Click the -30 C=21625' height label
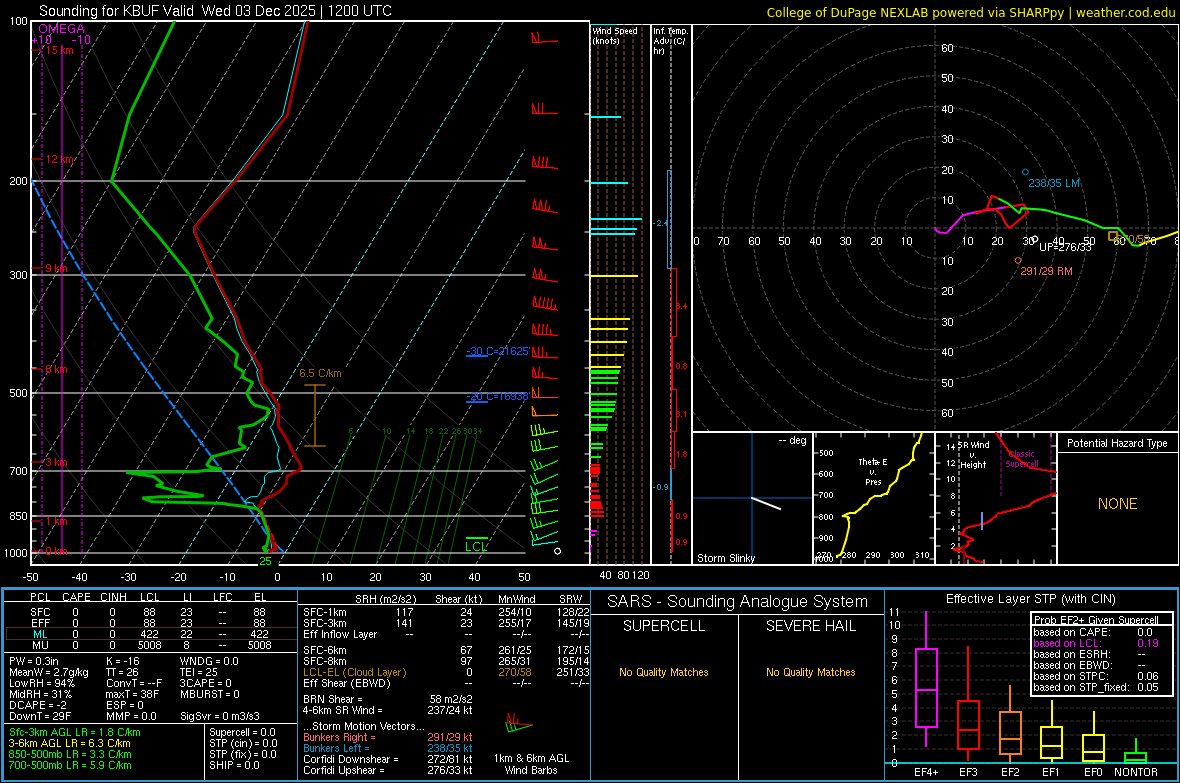The width and height of the screenshot is (1180, 783). 498,352
